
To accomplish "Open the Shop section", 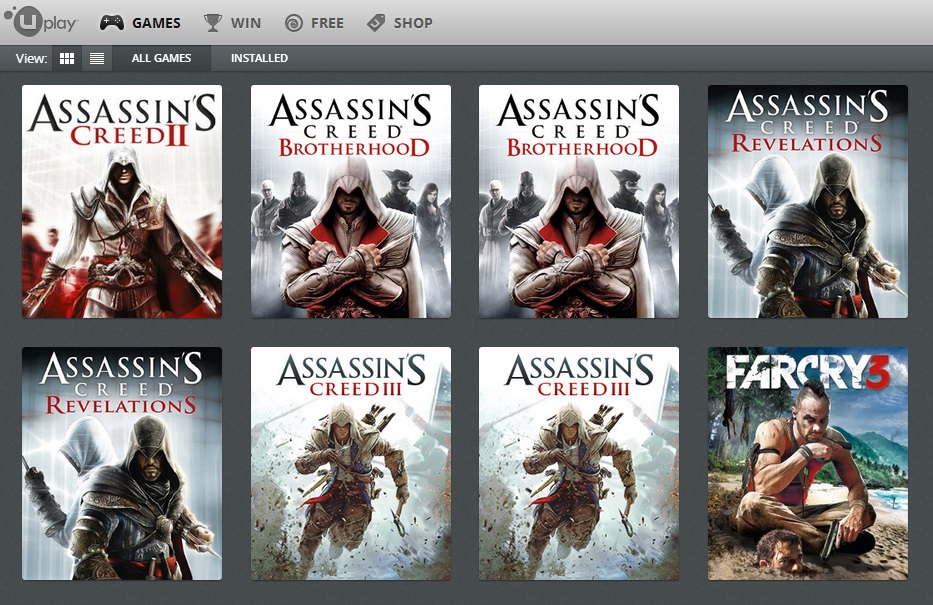I will pyautogui.click(x=400, y=23).
